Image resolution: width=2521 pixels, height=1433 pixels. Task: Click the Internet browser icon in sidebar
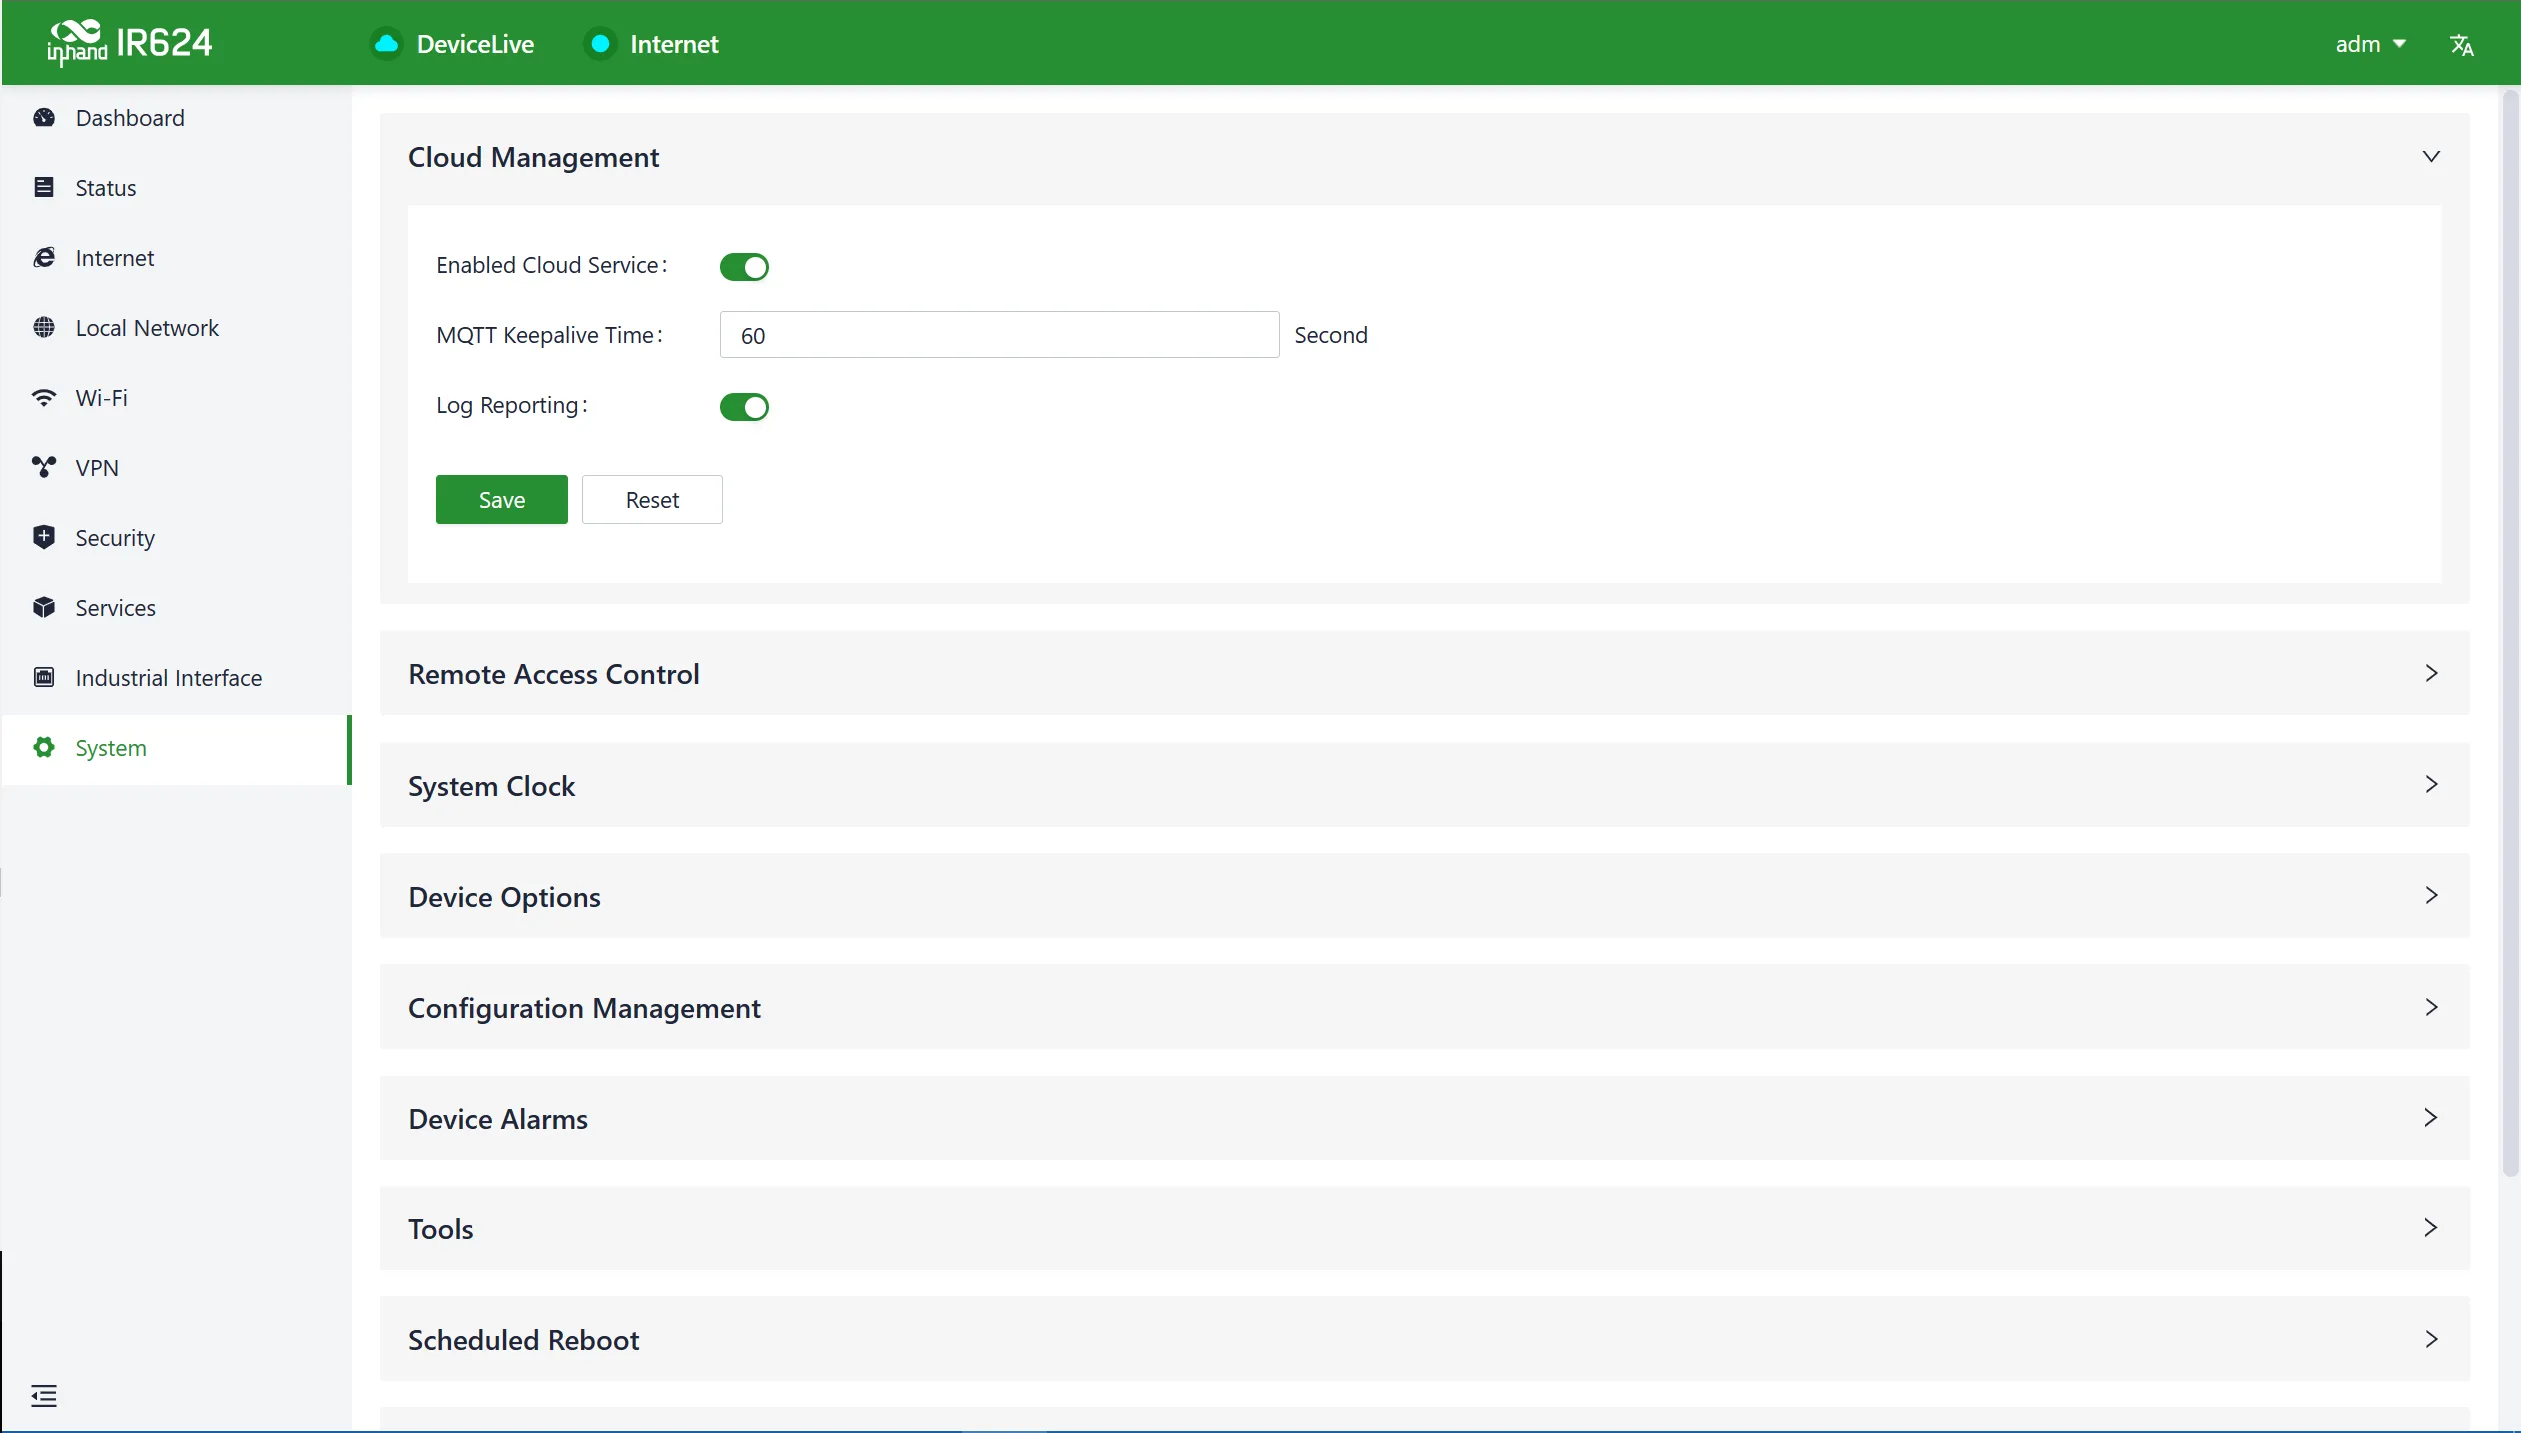pos(44,258)
